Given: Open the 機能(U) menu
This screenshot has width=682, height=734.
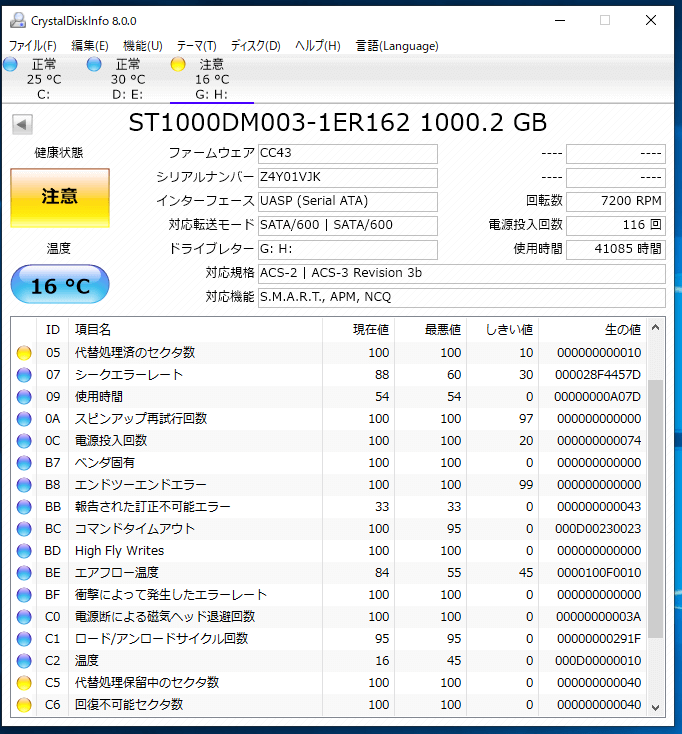Looking at the screenshot, I should [142, 46].
